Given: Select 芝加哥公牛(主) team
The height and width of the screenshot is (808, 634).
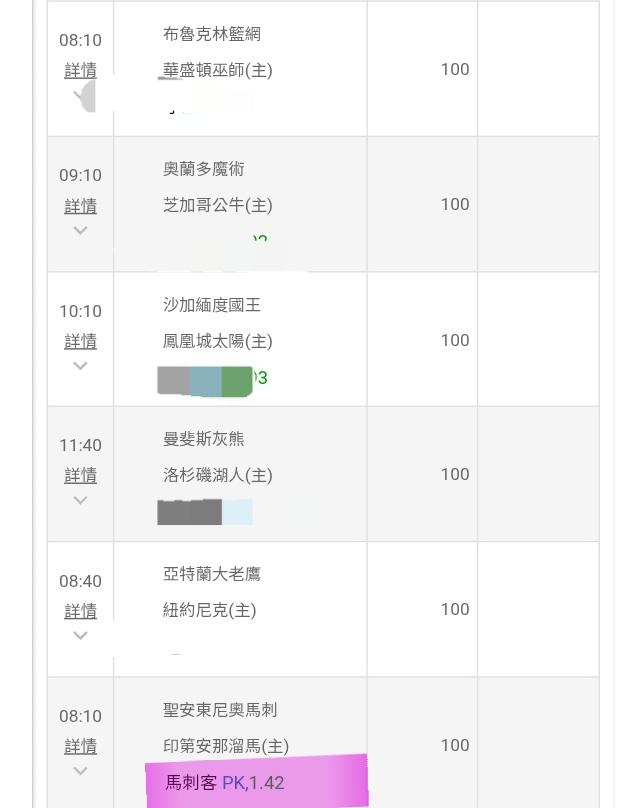Looking at the screenshot, I should coord(218,205).
